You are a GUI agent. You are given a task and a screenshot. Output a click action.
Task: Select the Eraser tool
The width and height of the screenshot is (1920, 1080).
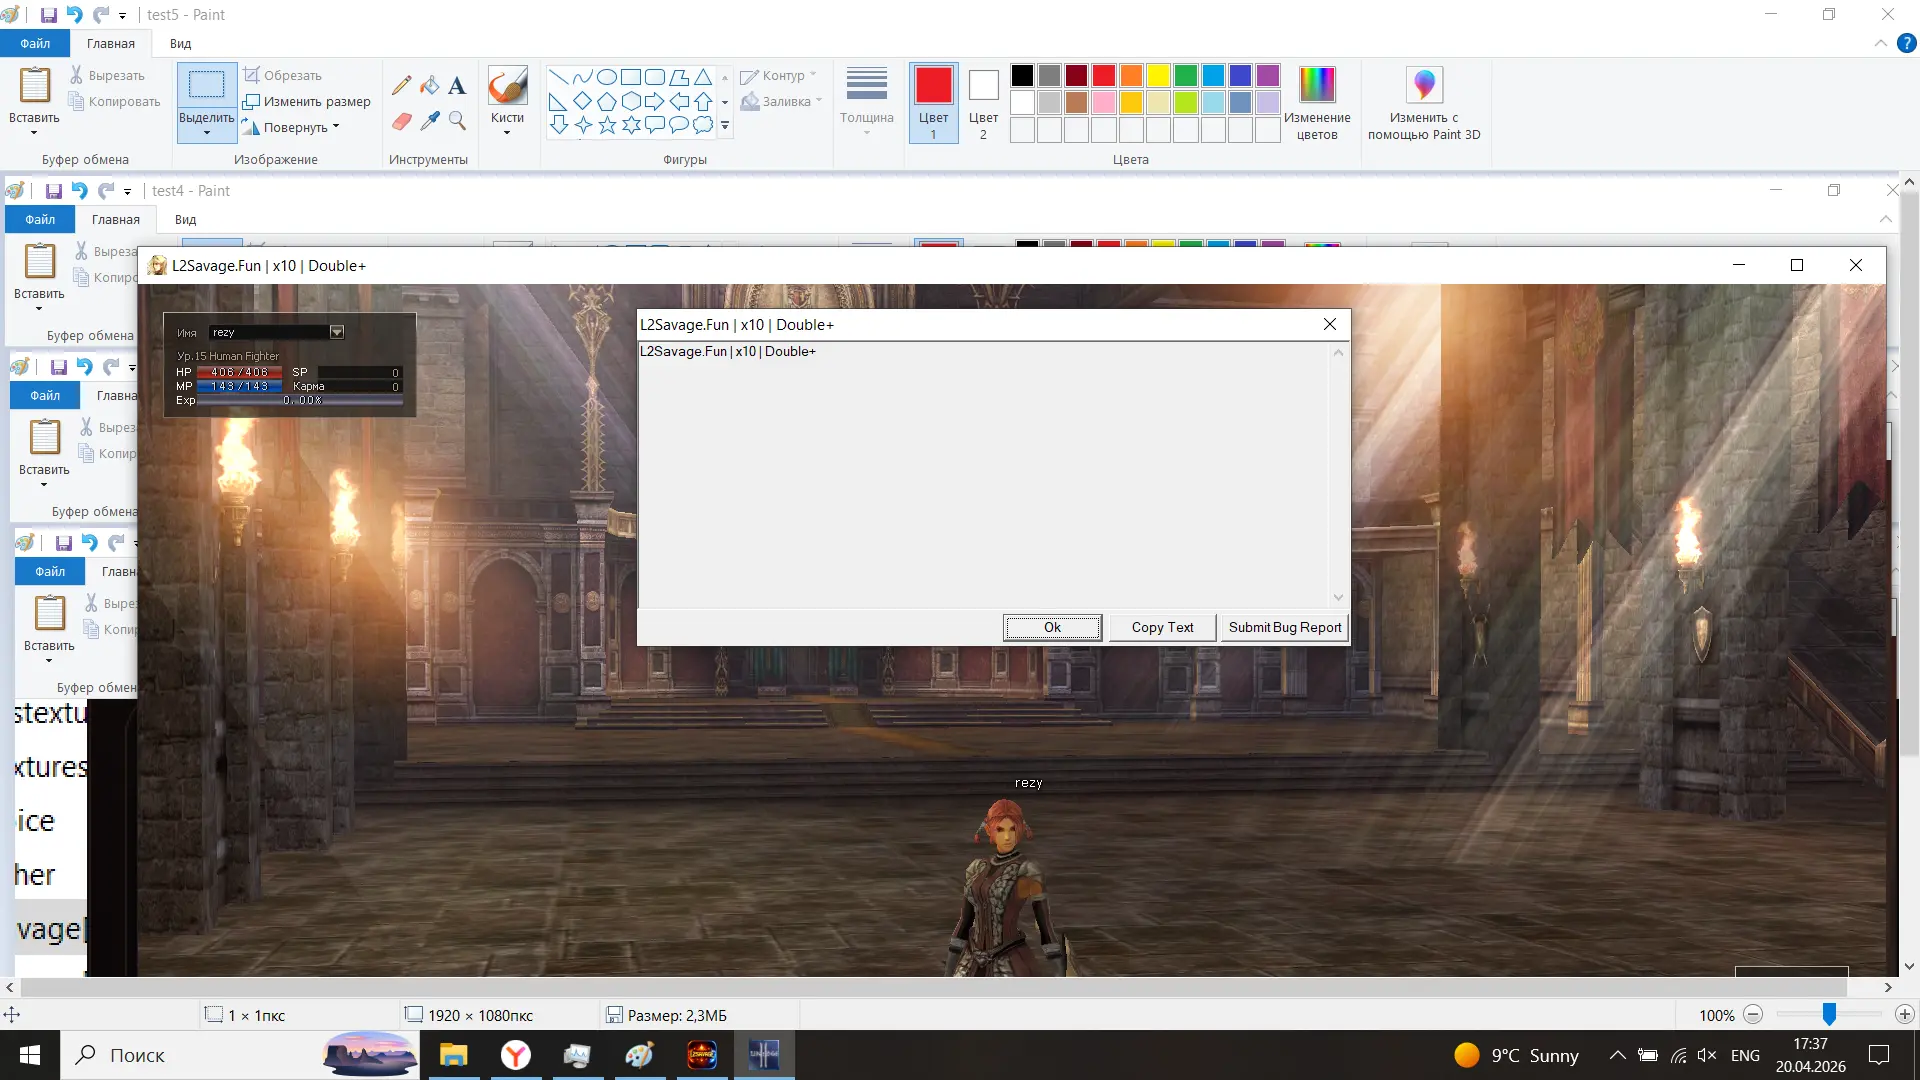pos(401,121)
